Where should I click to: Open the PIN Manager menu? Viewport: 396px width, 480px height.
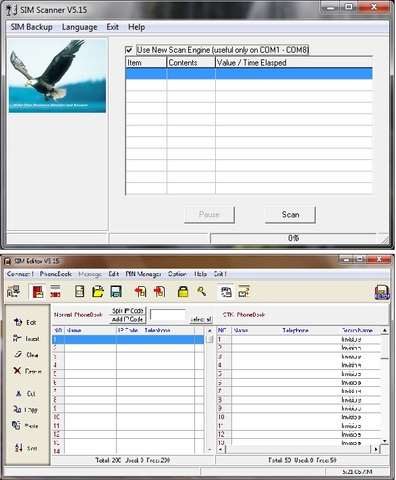tap(143, 274)
